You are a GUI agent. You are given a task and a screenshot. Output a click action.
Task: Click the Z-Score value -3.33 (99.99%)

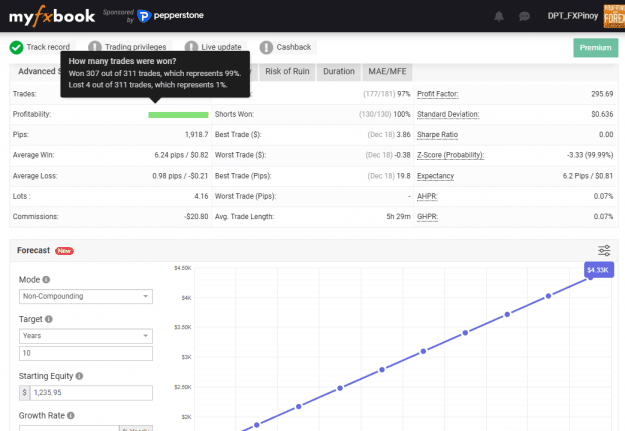[x=590, y=155]
